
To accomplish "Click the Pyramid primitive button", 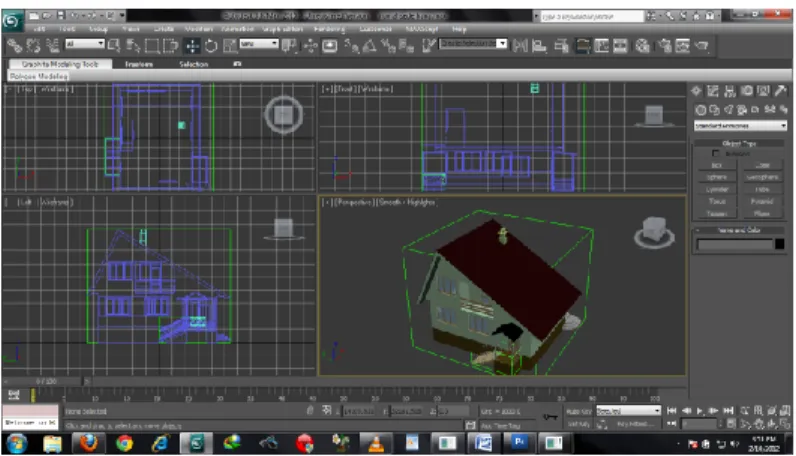I will [762, 202].
